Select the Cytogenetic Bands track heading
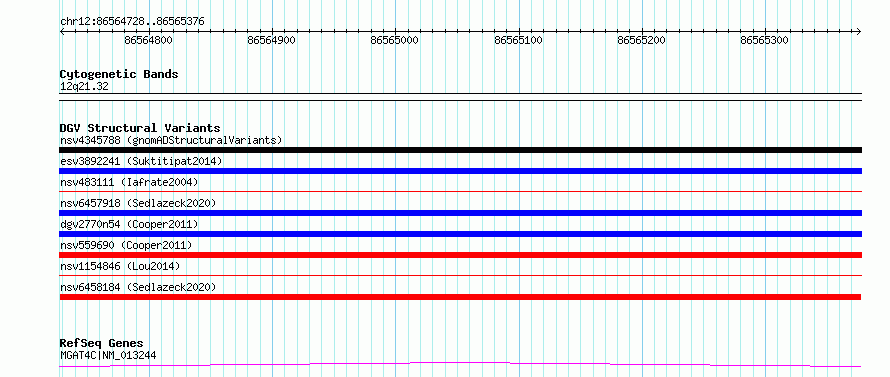This screenshot has height=377, width=890. pyautogui.click(x=119, y=74)
